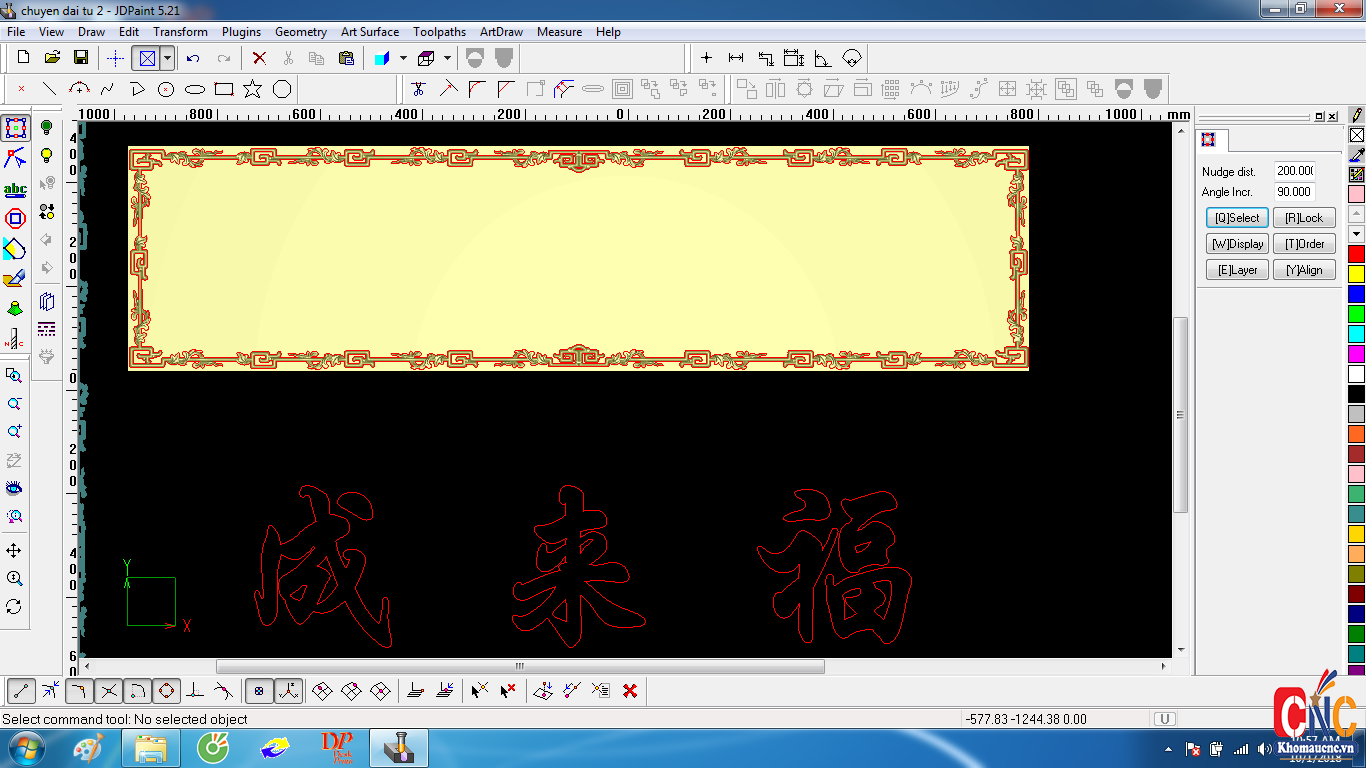Open the Art Surface menu
The width and height of the screenshot is (1366, 768).
(x=369, y=32)
